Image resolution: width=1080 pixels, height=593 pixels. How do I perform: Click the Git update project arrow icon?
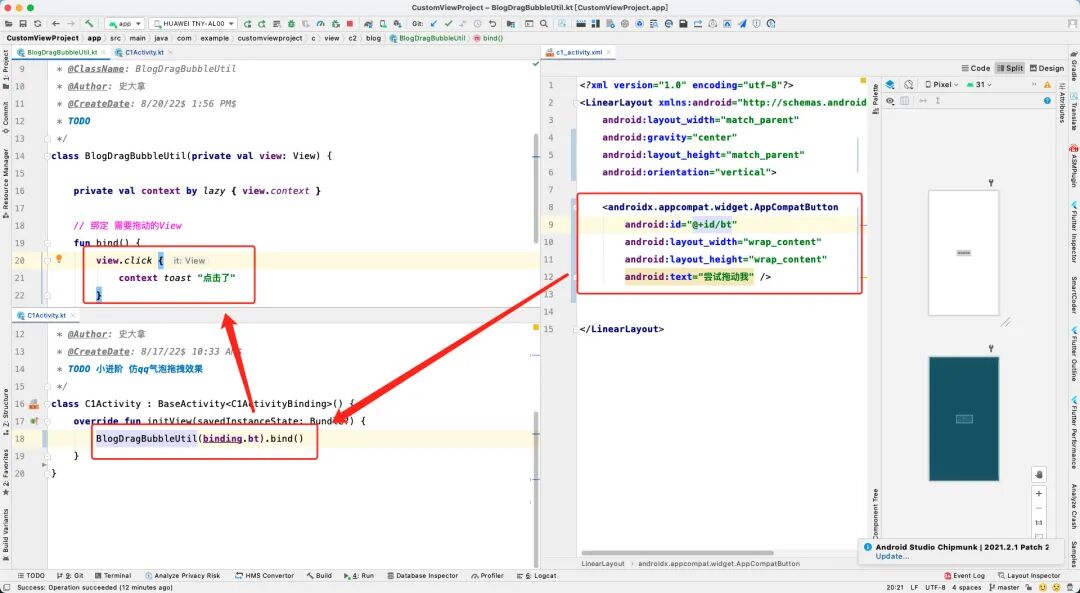(433, 23)
